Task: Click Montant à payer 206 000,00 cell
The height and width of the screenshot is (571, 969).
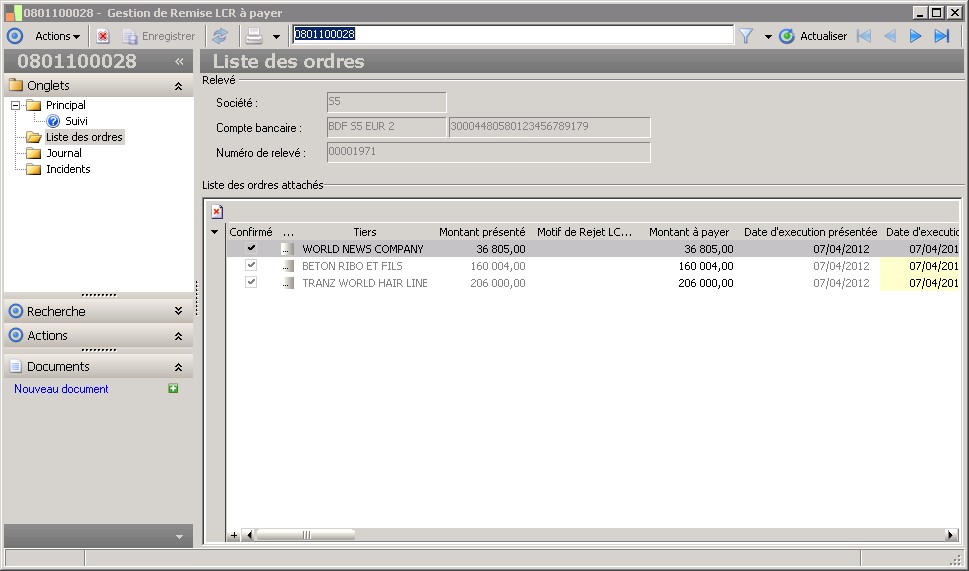Action: [706, 283]
